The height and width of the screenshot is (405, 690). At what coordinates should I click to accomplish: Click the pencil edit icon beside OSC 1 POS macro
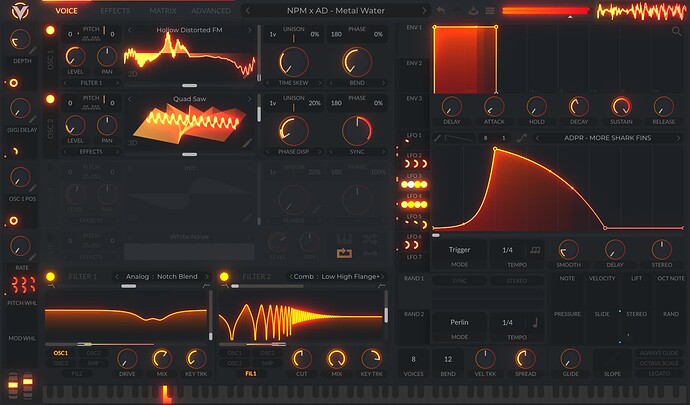tap(33, 188)
